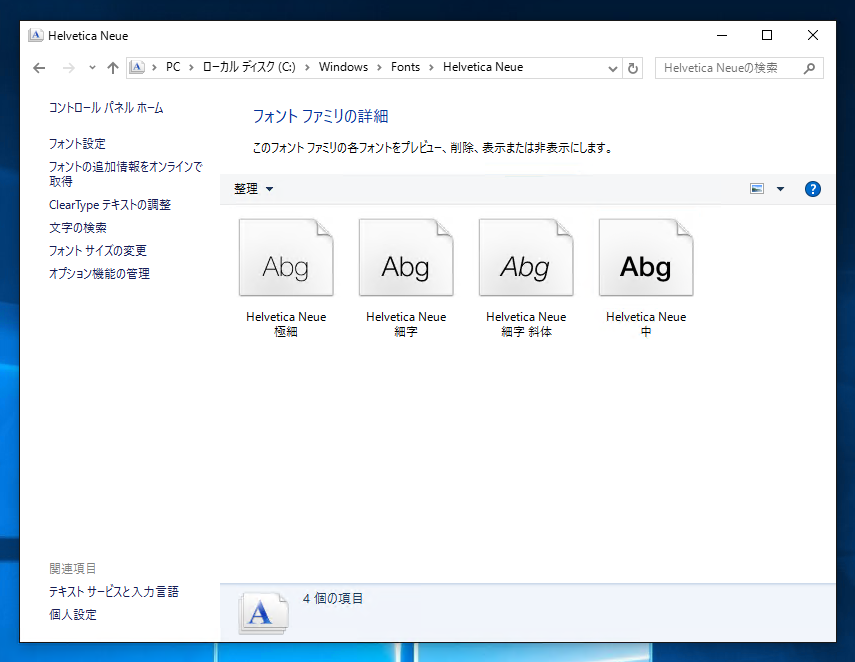Click the forward navigation arrow
855x662 pixels.
69,68
